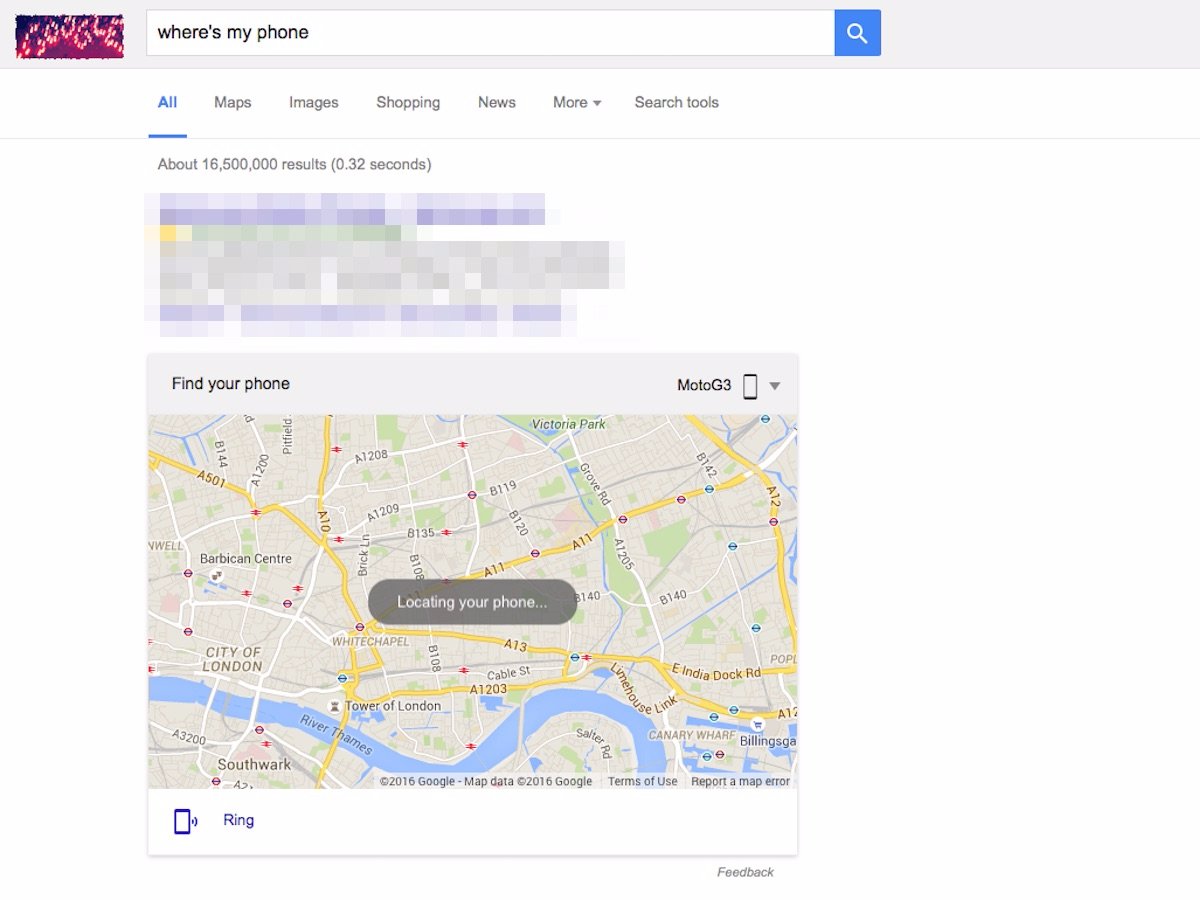Click the Victoria Park label
This screenshot has height=900, width=1200.
click(x=568, y=424)
